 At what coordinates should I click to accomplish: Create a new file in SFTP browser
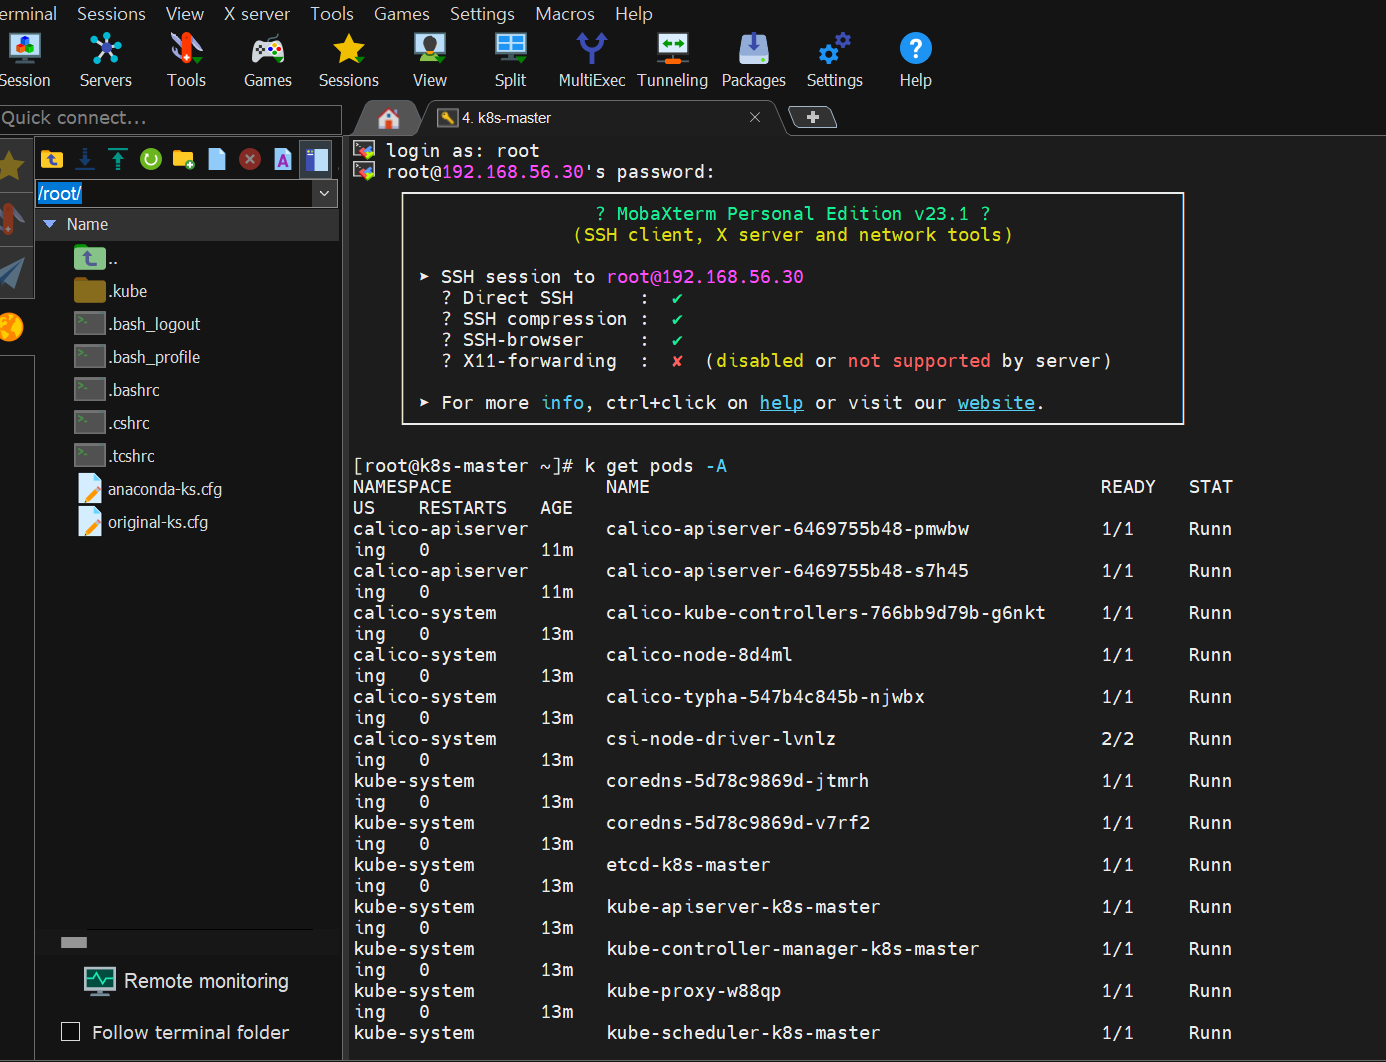217,159
